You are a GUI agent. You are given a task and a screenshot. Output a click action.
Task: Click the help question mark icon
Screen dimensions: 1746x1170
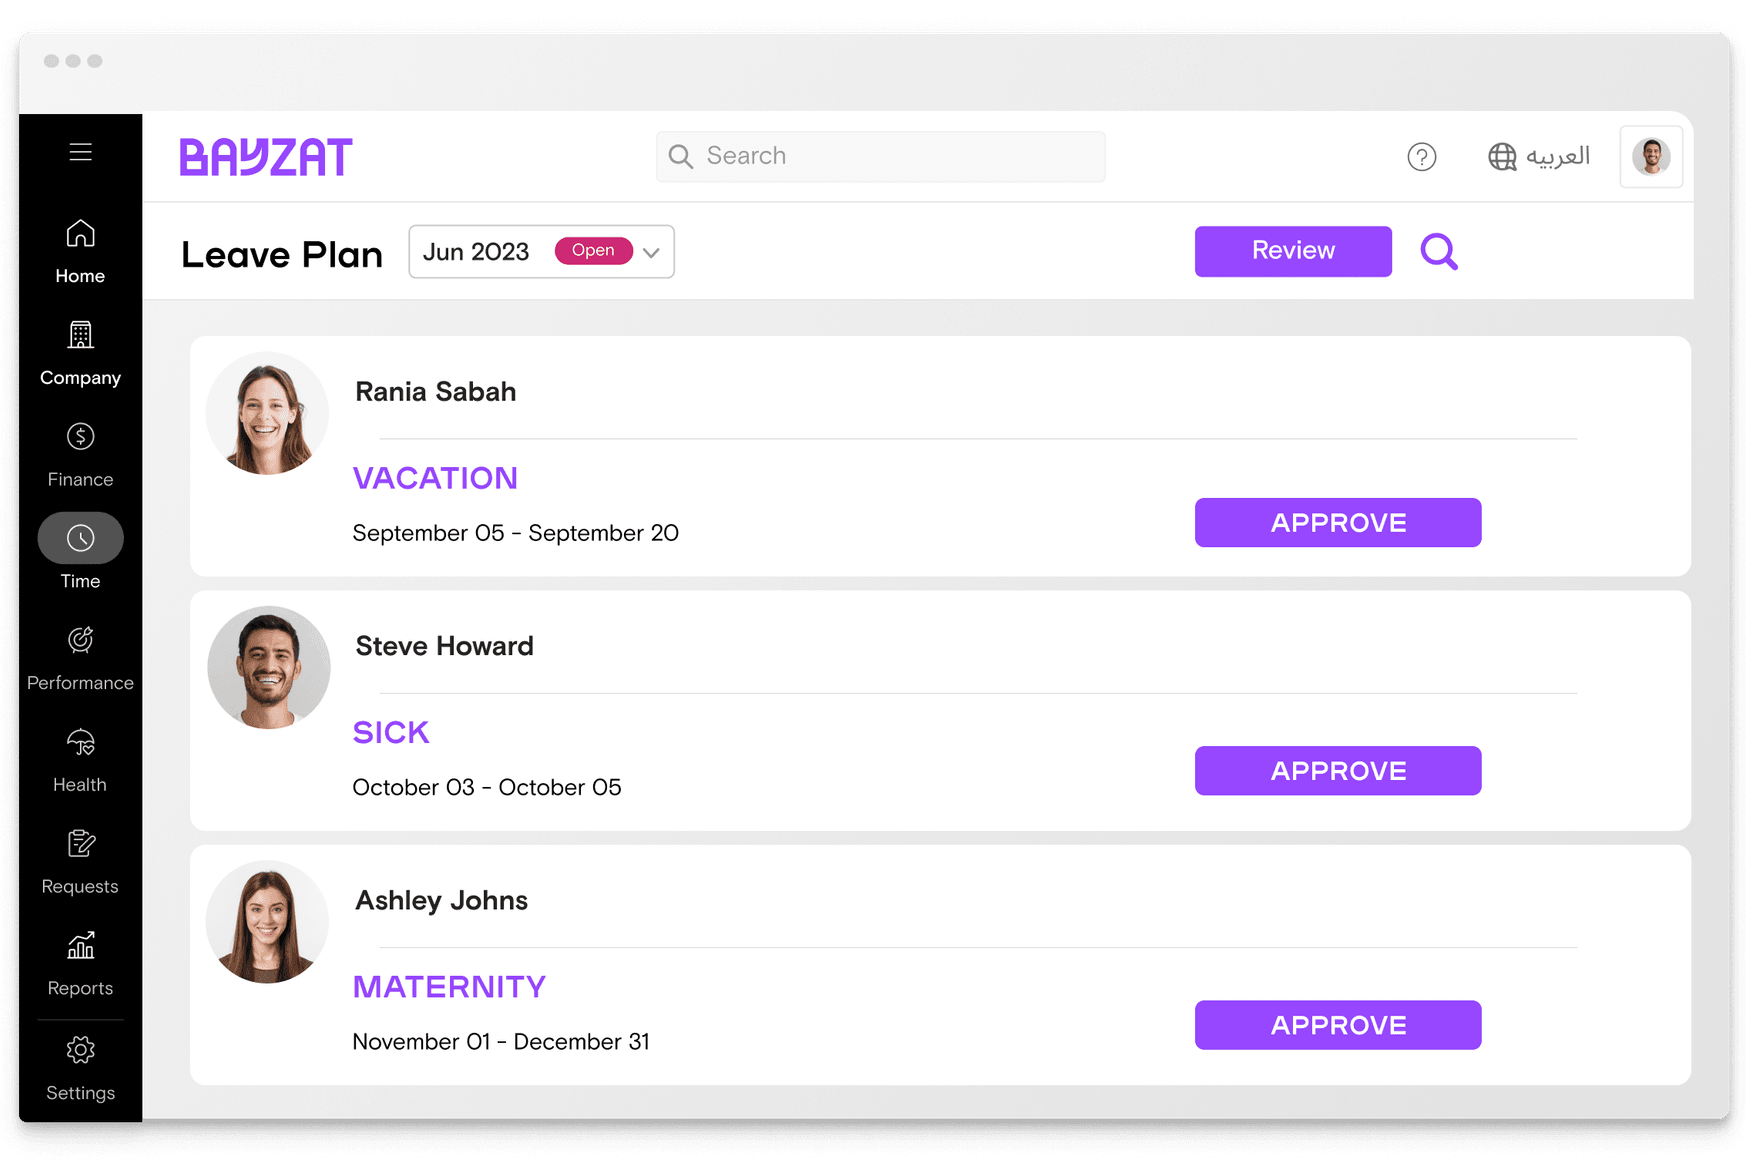[1422, 156]
